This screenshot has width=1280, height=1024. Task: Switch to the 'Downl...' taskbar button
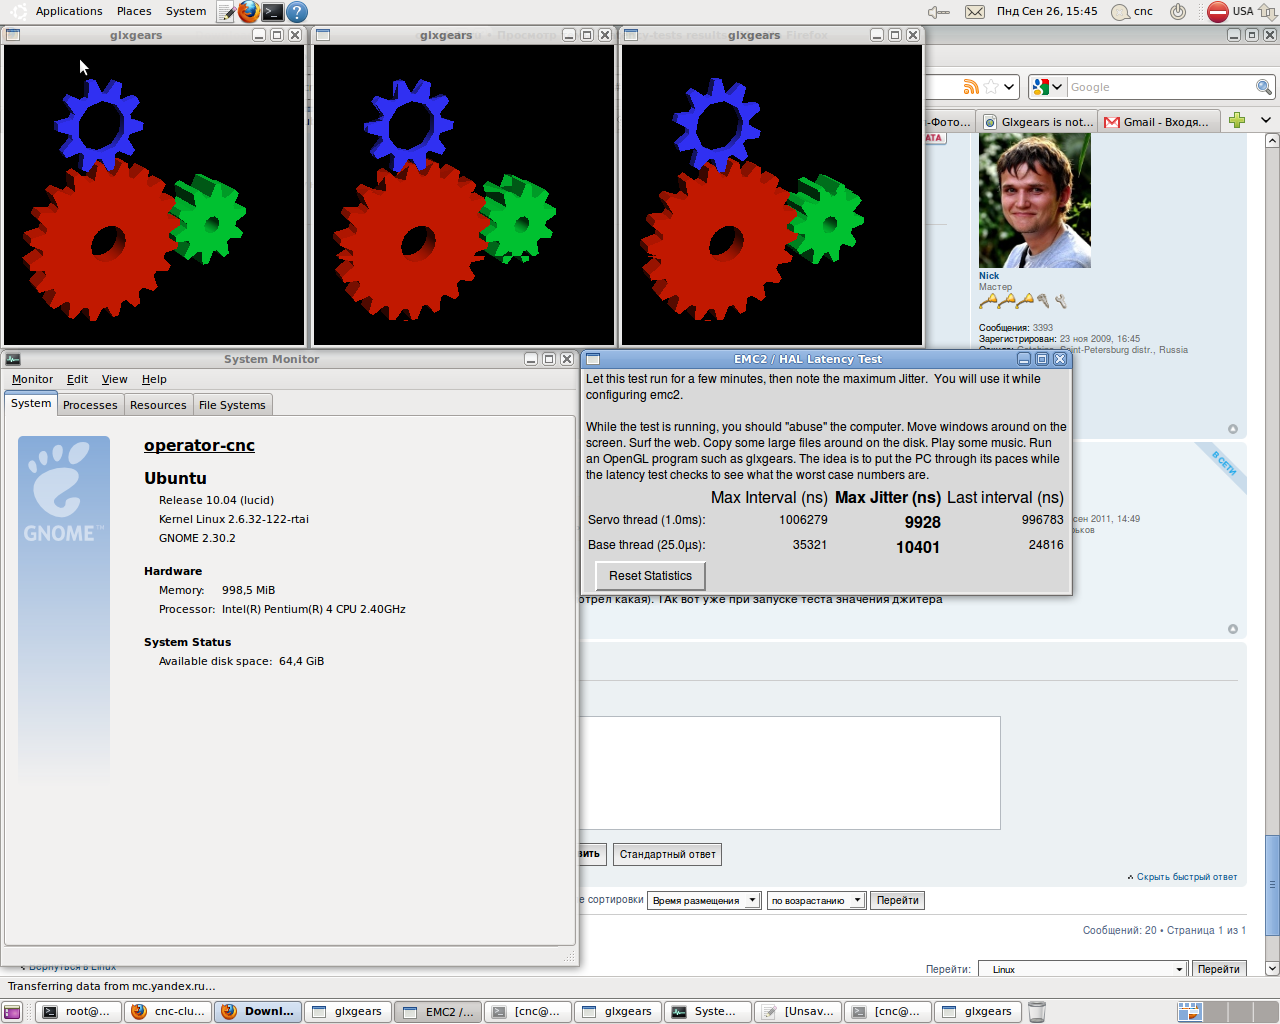coord(258,1012)
